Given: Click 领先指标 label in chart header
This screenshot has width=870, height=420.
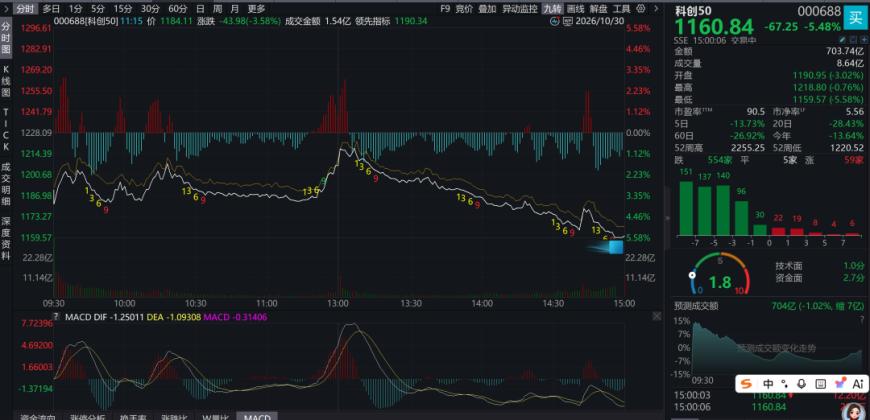Looking at the screenshot, I should [376, 21].
